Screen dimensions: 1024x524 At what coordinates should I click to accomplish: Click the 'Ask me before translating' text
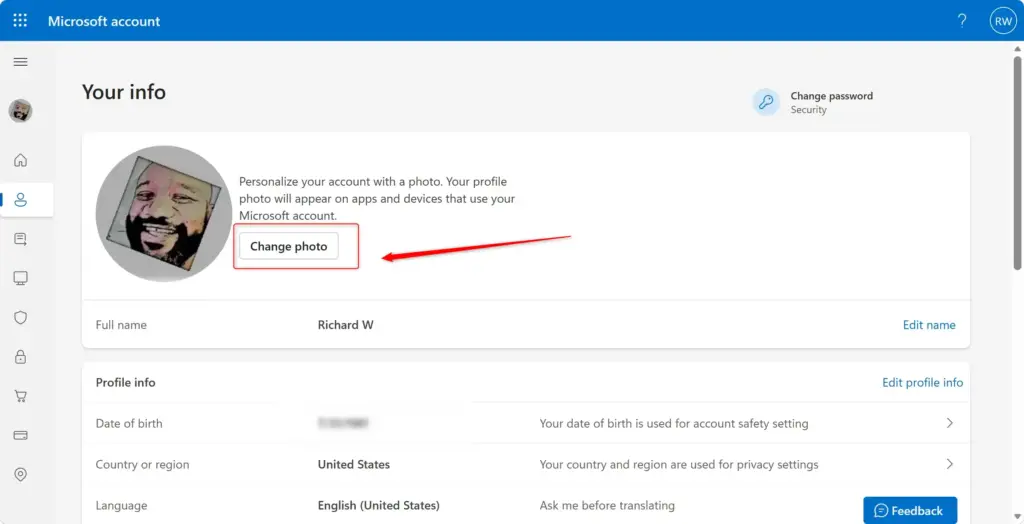607,506
